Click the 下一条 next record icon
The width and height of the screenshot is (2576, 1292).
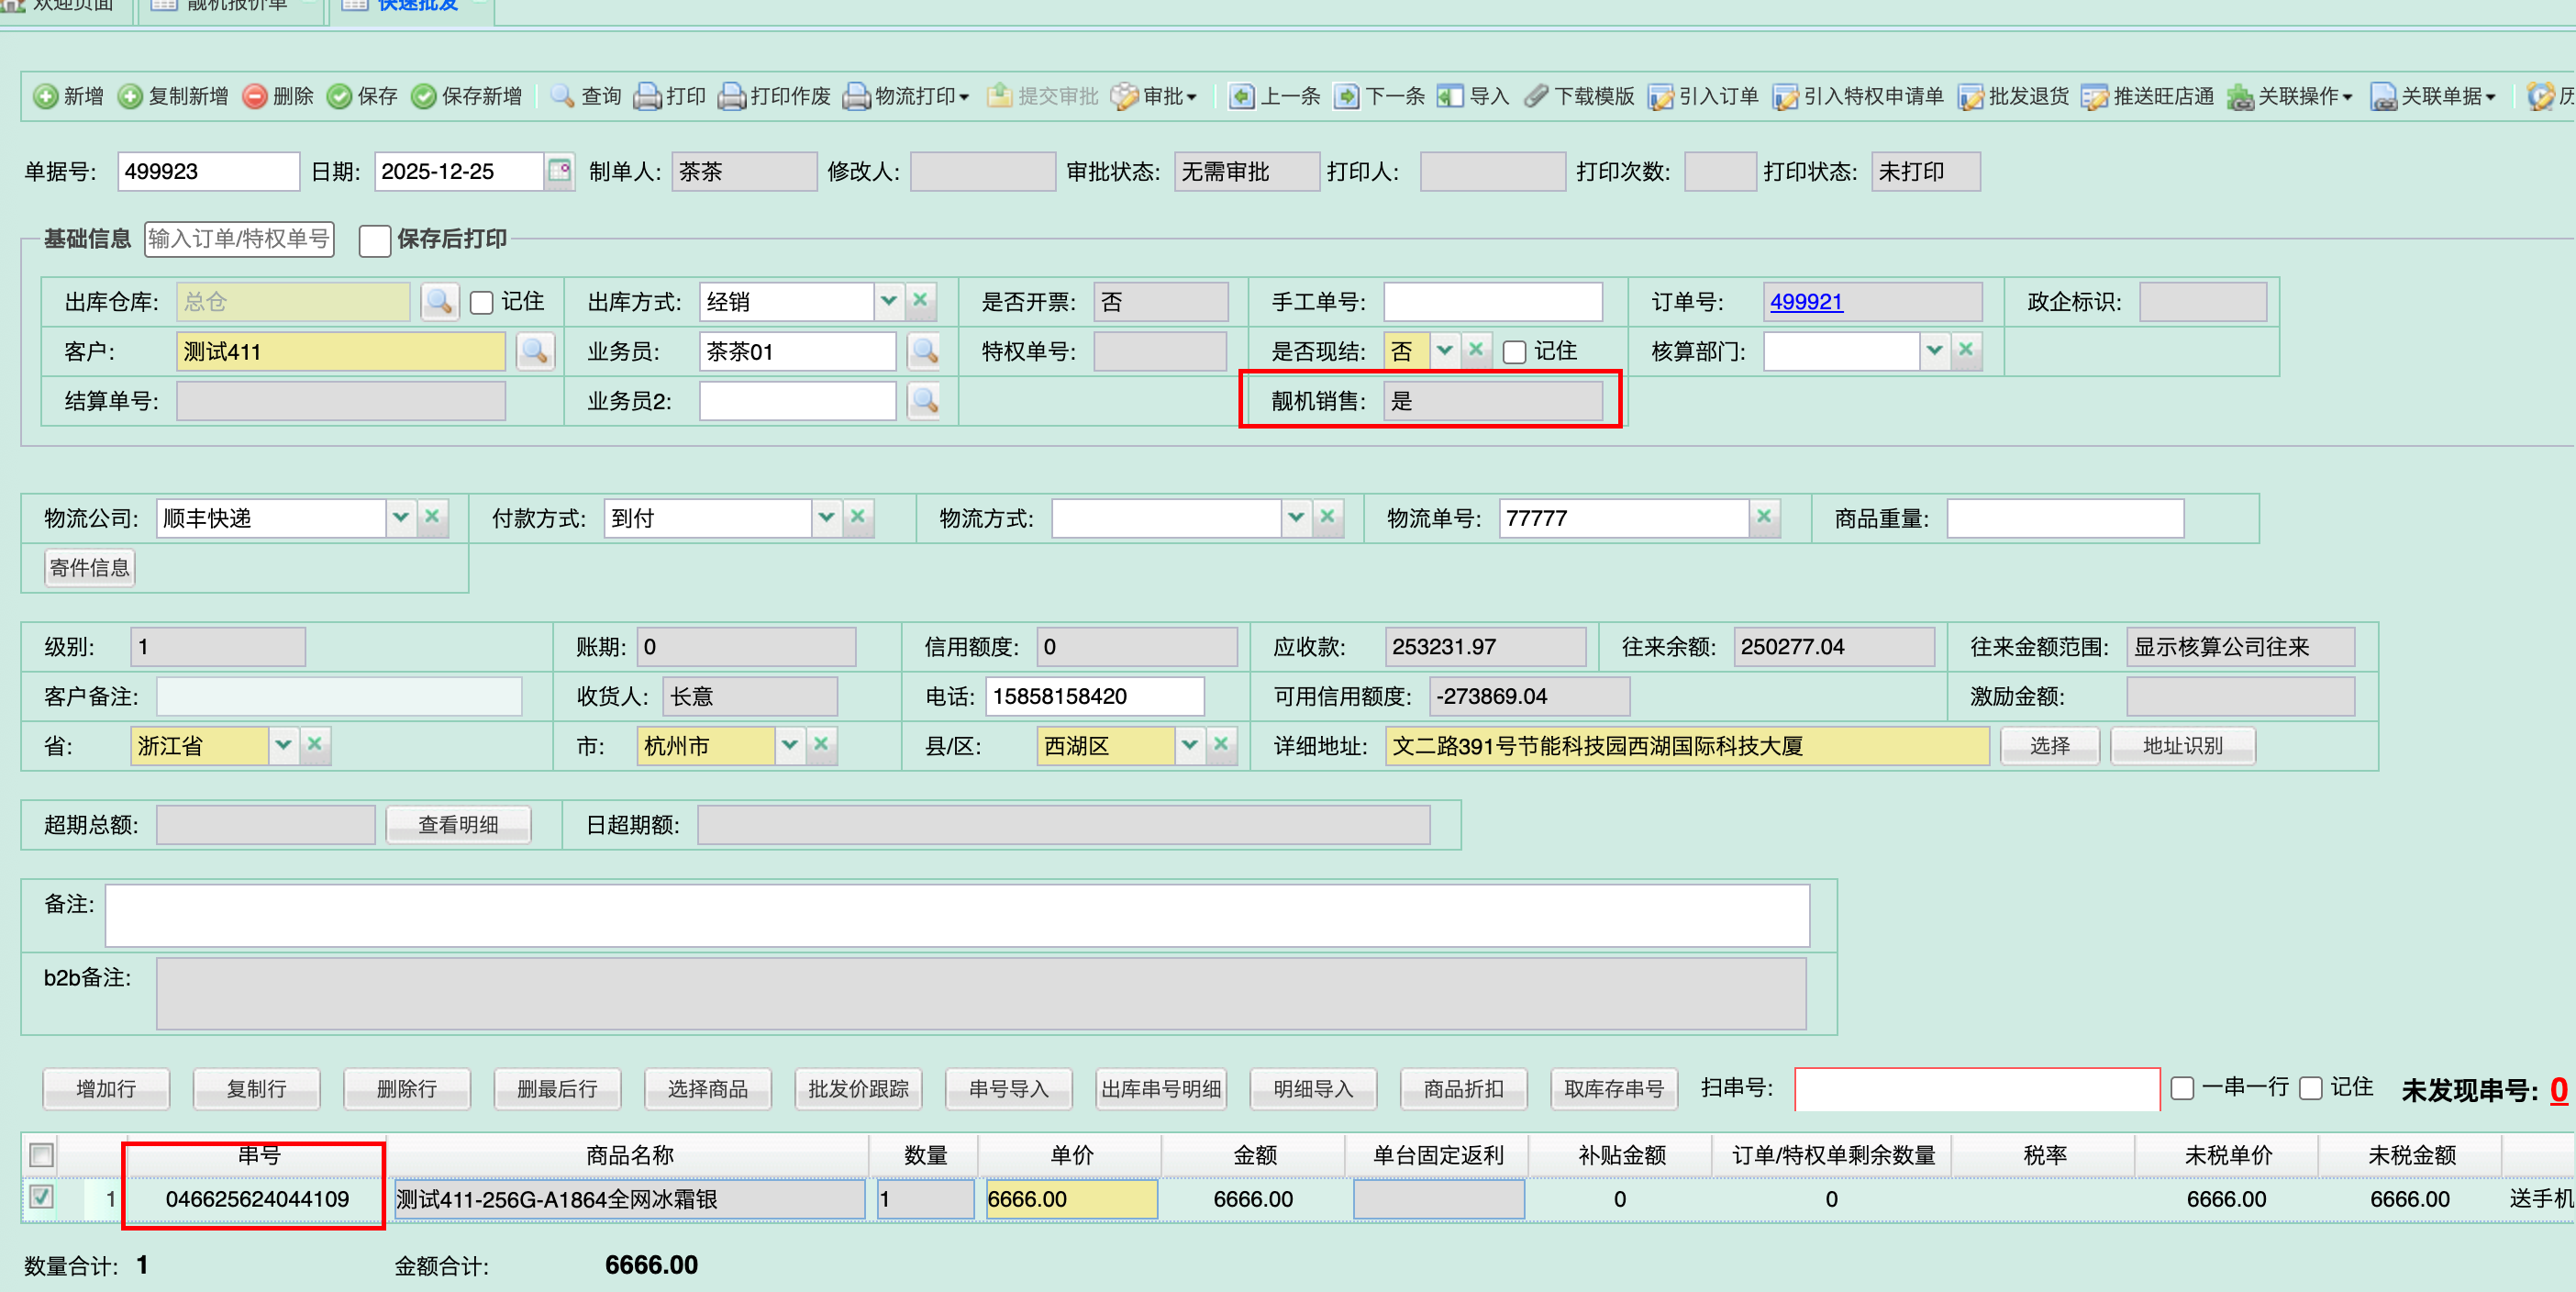click(1347, 97)
